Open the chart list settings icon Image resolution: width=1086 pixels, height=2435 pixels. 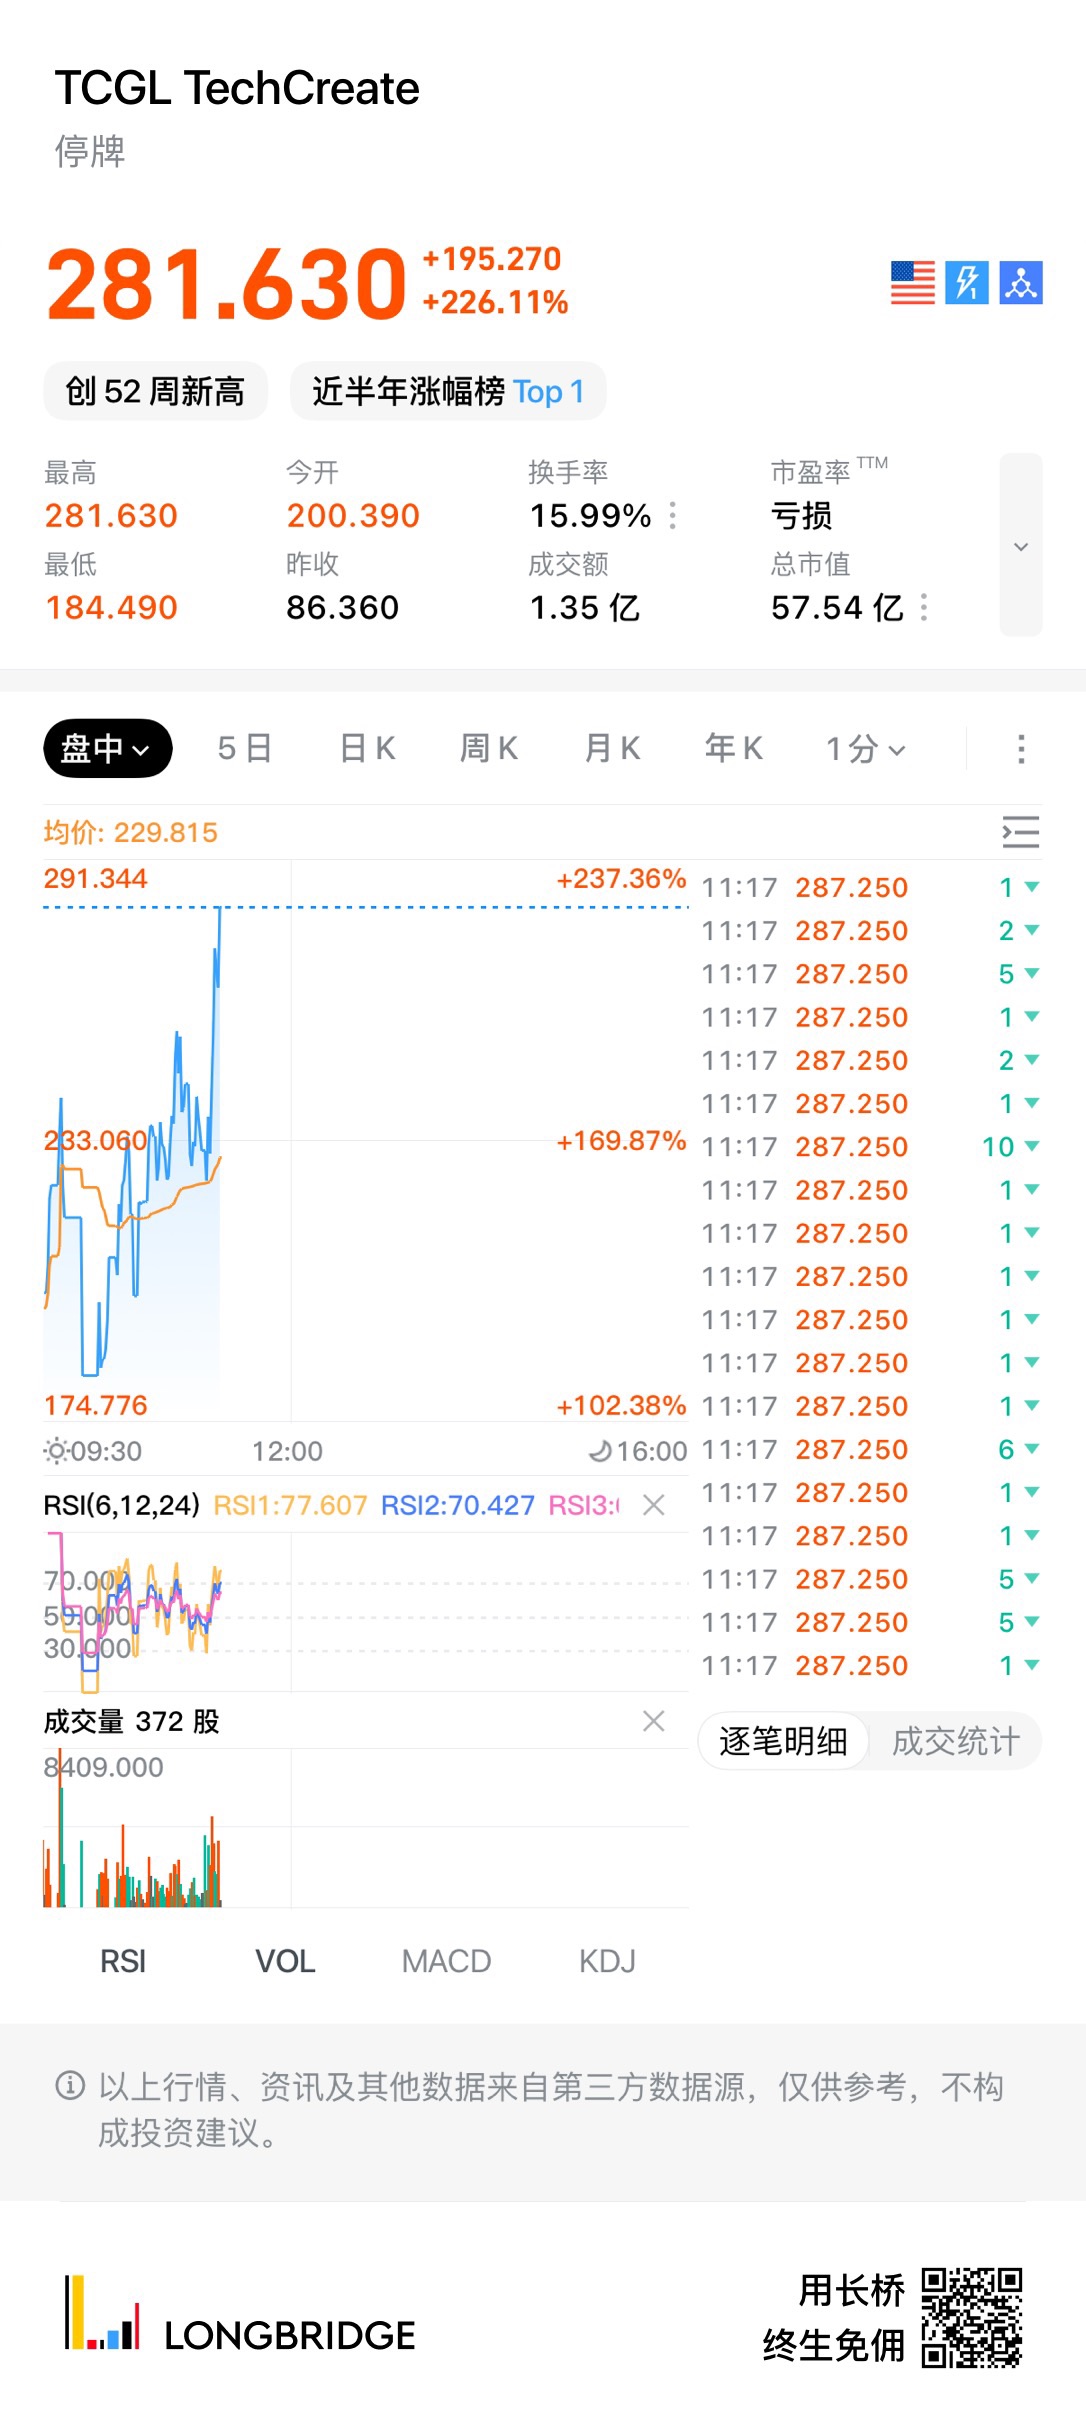tap(1021, 832)
